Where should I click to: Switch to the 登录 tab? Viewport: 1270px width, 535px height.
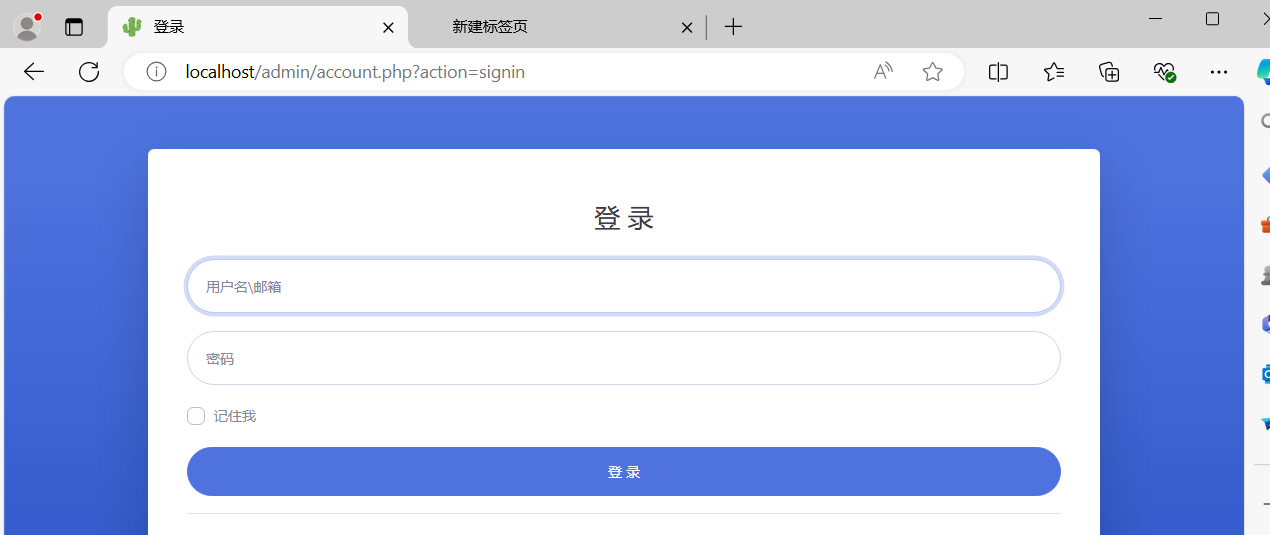point(258,27)
